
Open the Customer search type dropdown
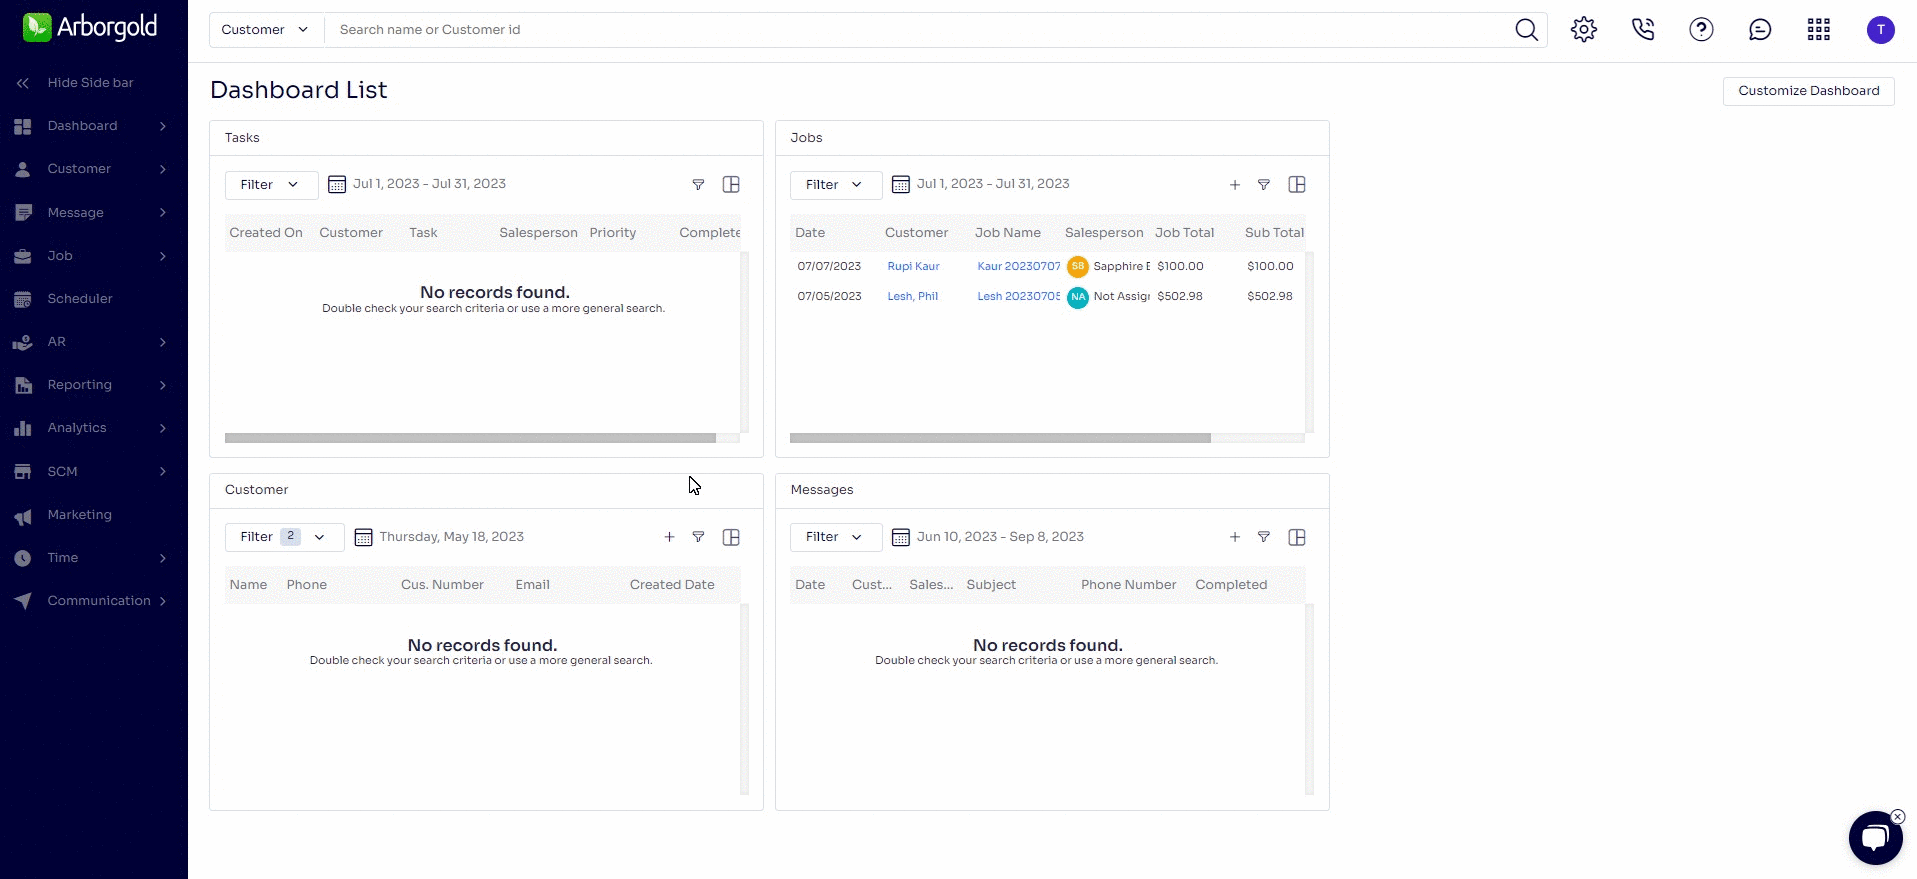click(265, 30)
